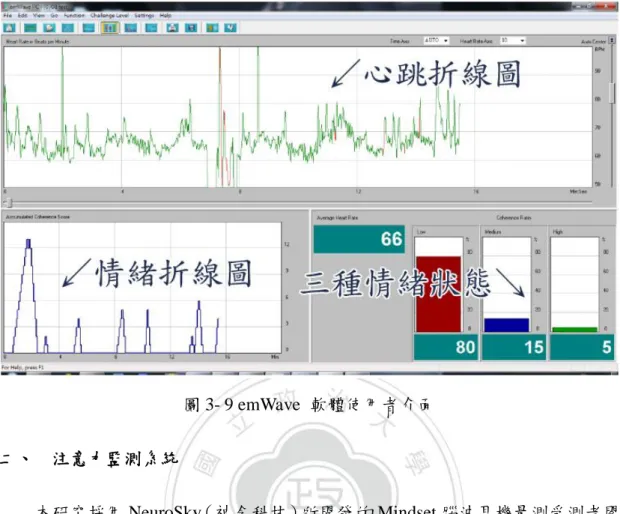Click the Average Heart Rate label
This screenshot has width=620, height=514.
tap(337, 218)
